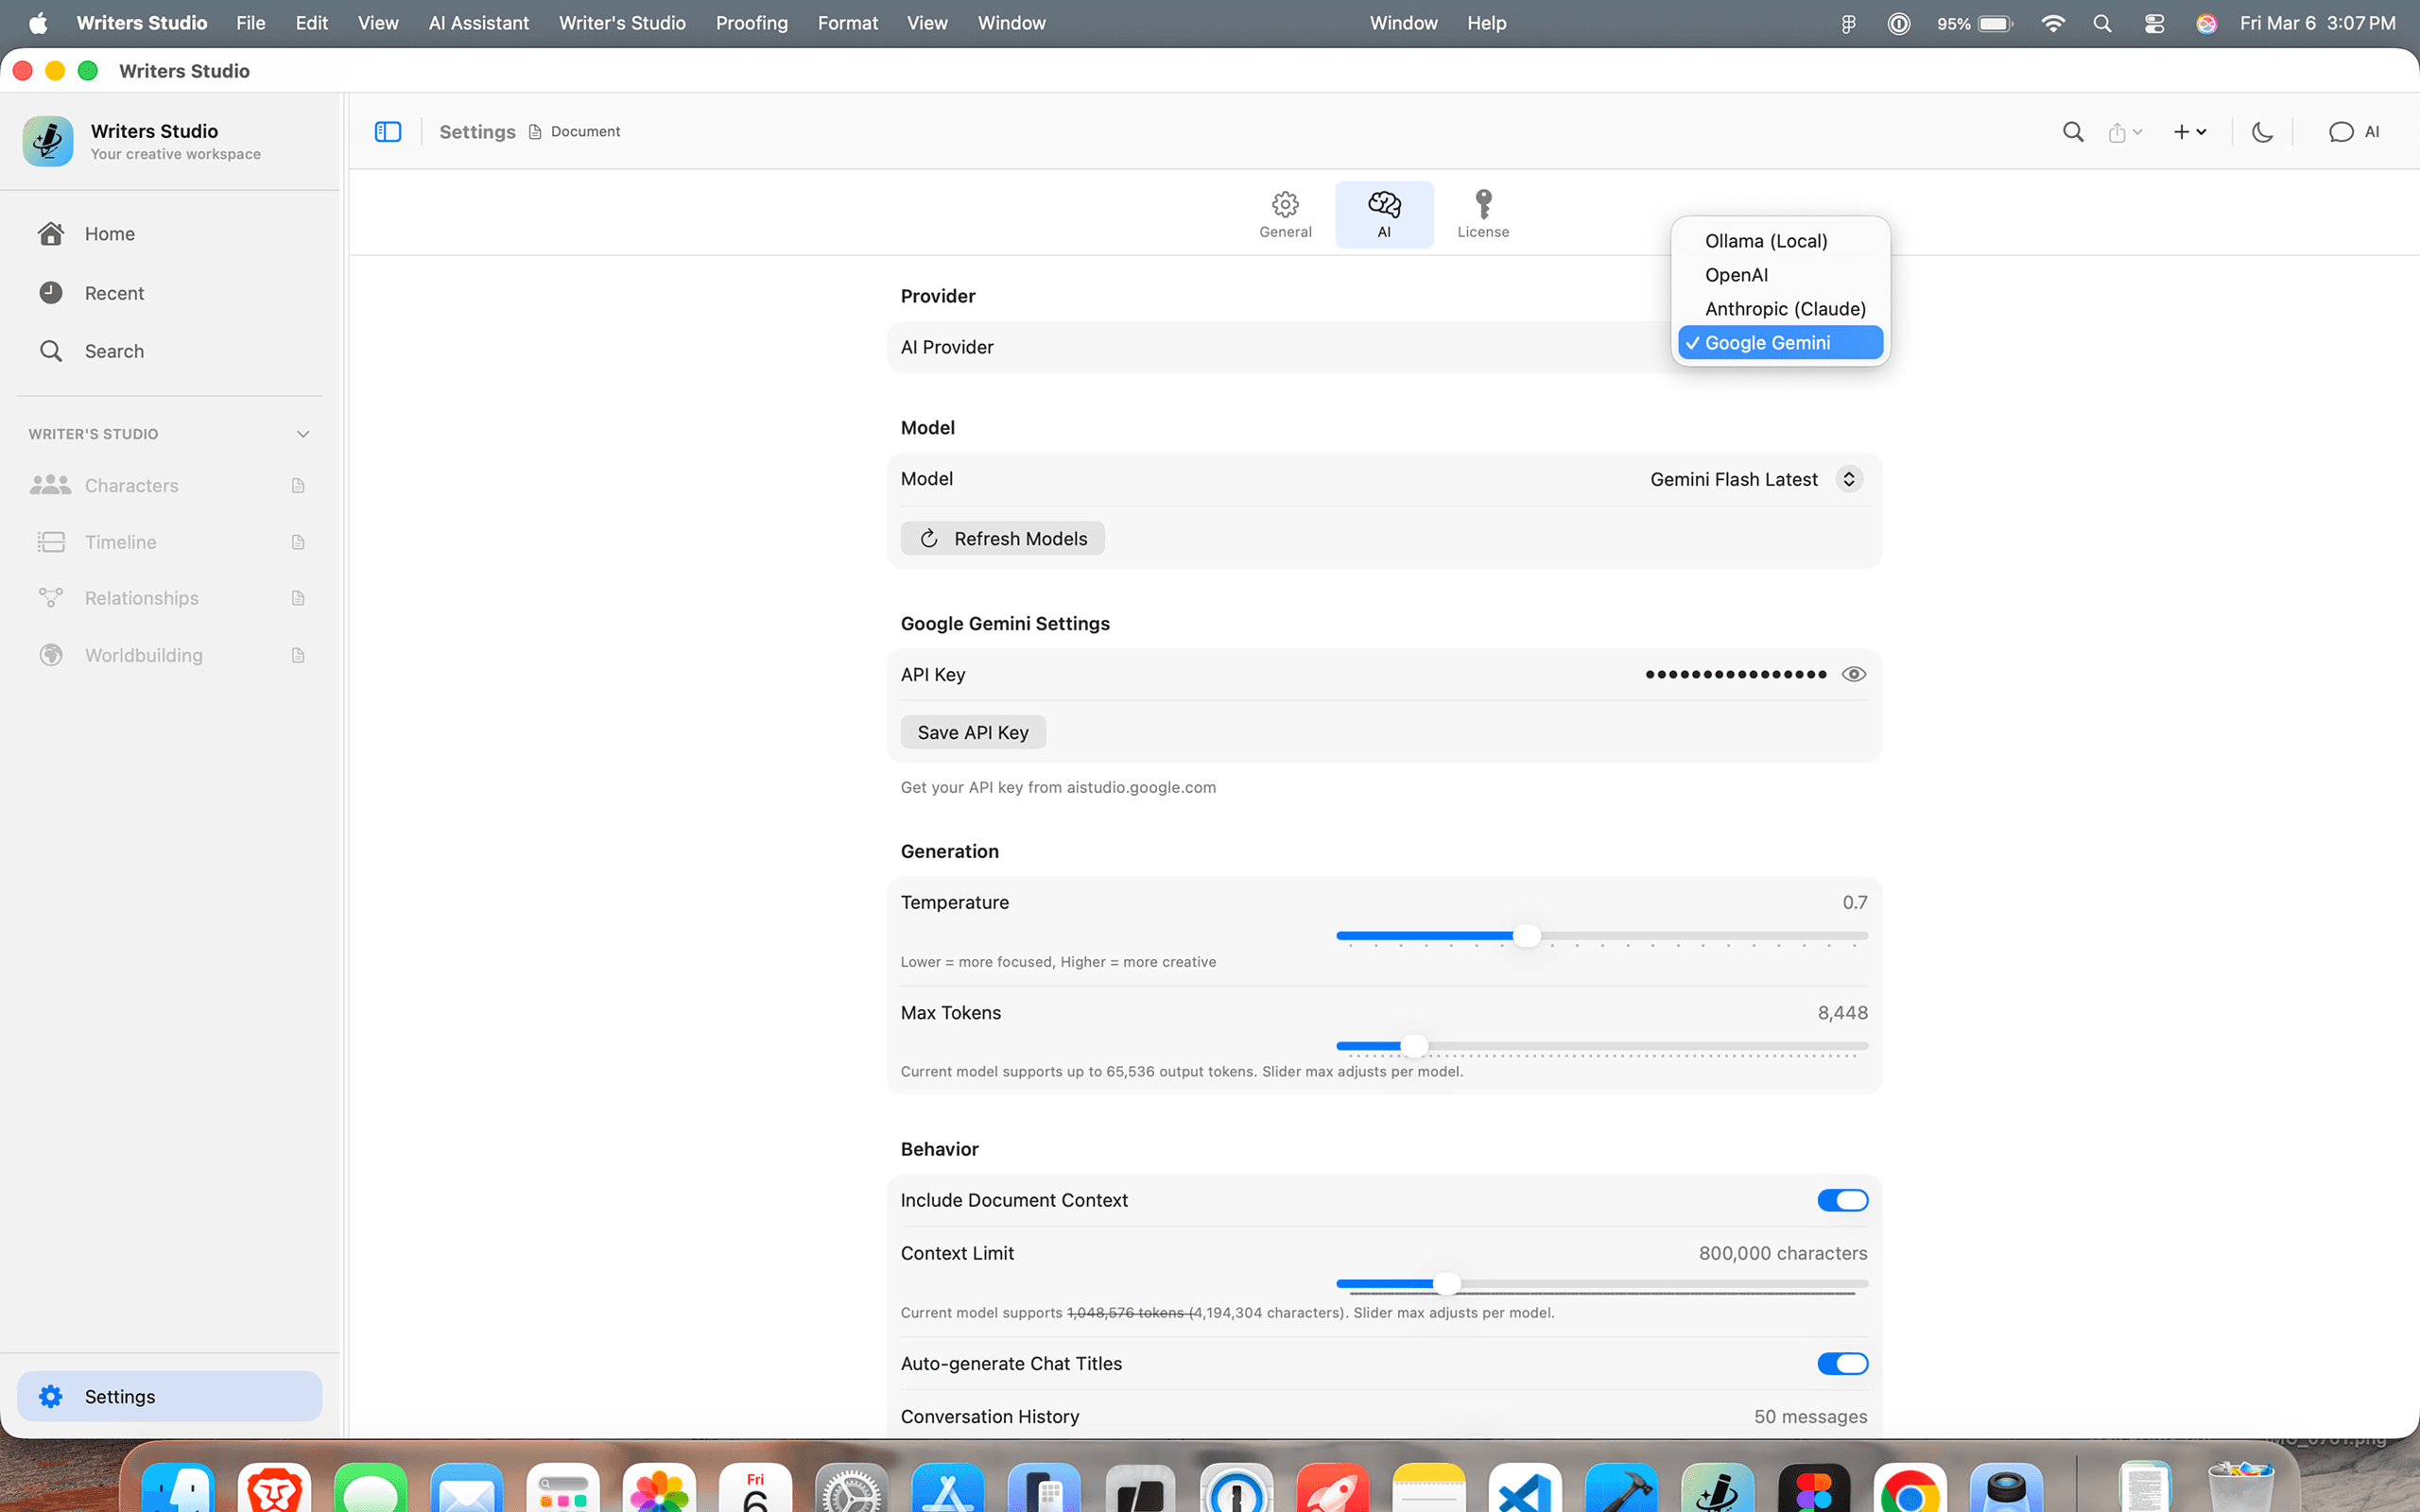Open the License key settings icon
The width and height of the screenshot is (2420, 1512).
point(1482,212)
